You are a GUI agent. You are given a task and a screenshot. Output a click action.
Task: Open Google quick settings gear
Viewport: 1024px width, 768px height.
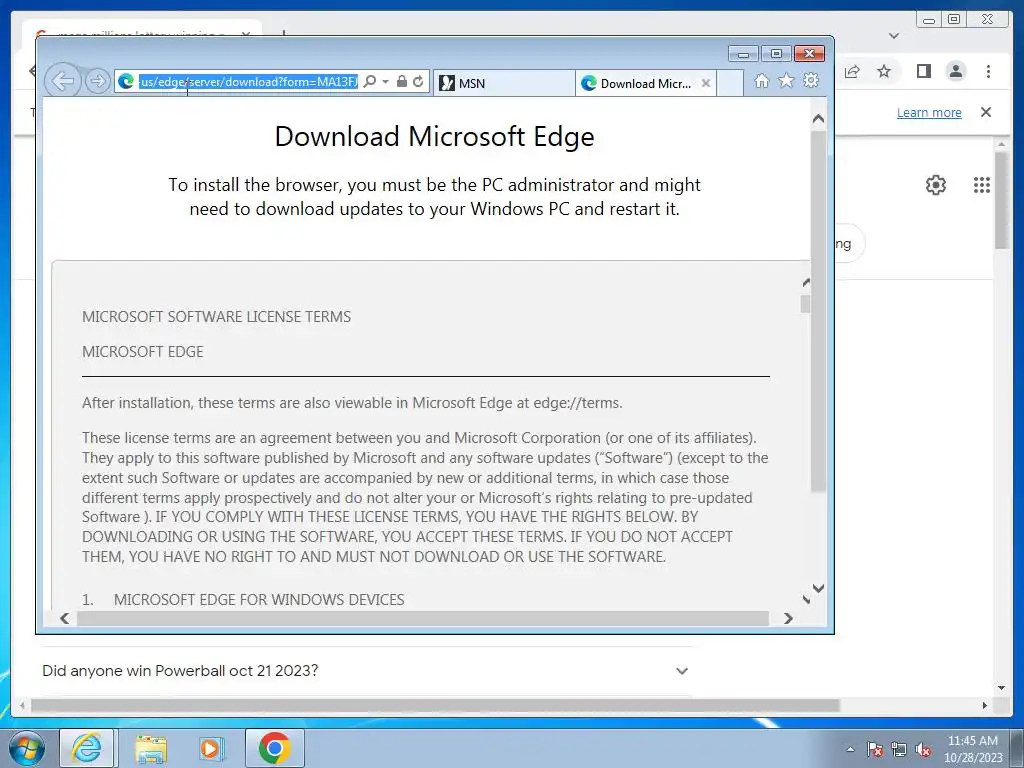[936, 185]
